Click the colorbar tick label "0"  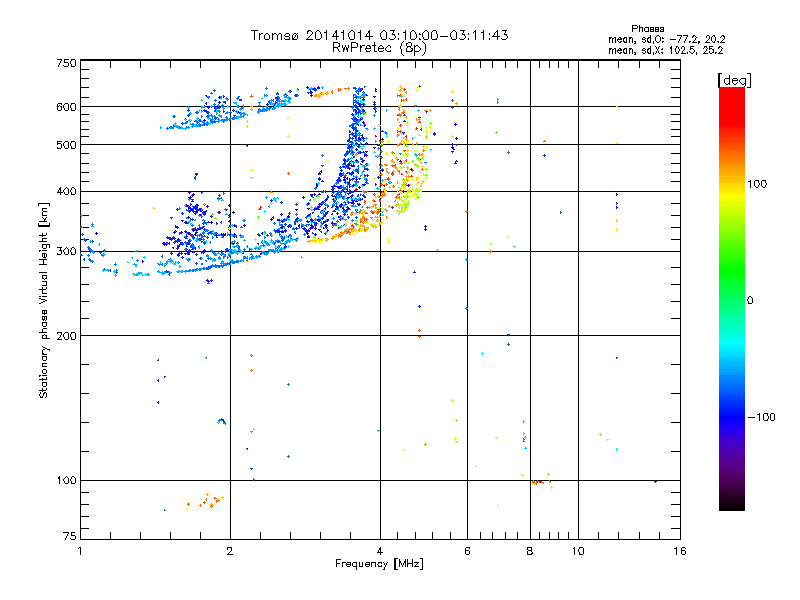750,301
